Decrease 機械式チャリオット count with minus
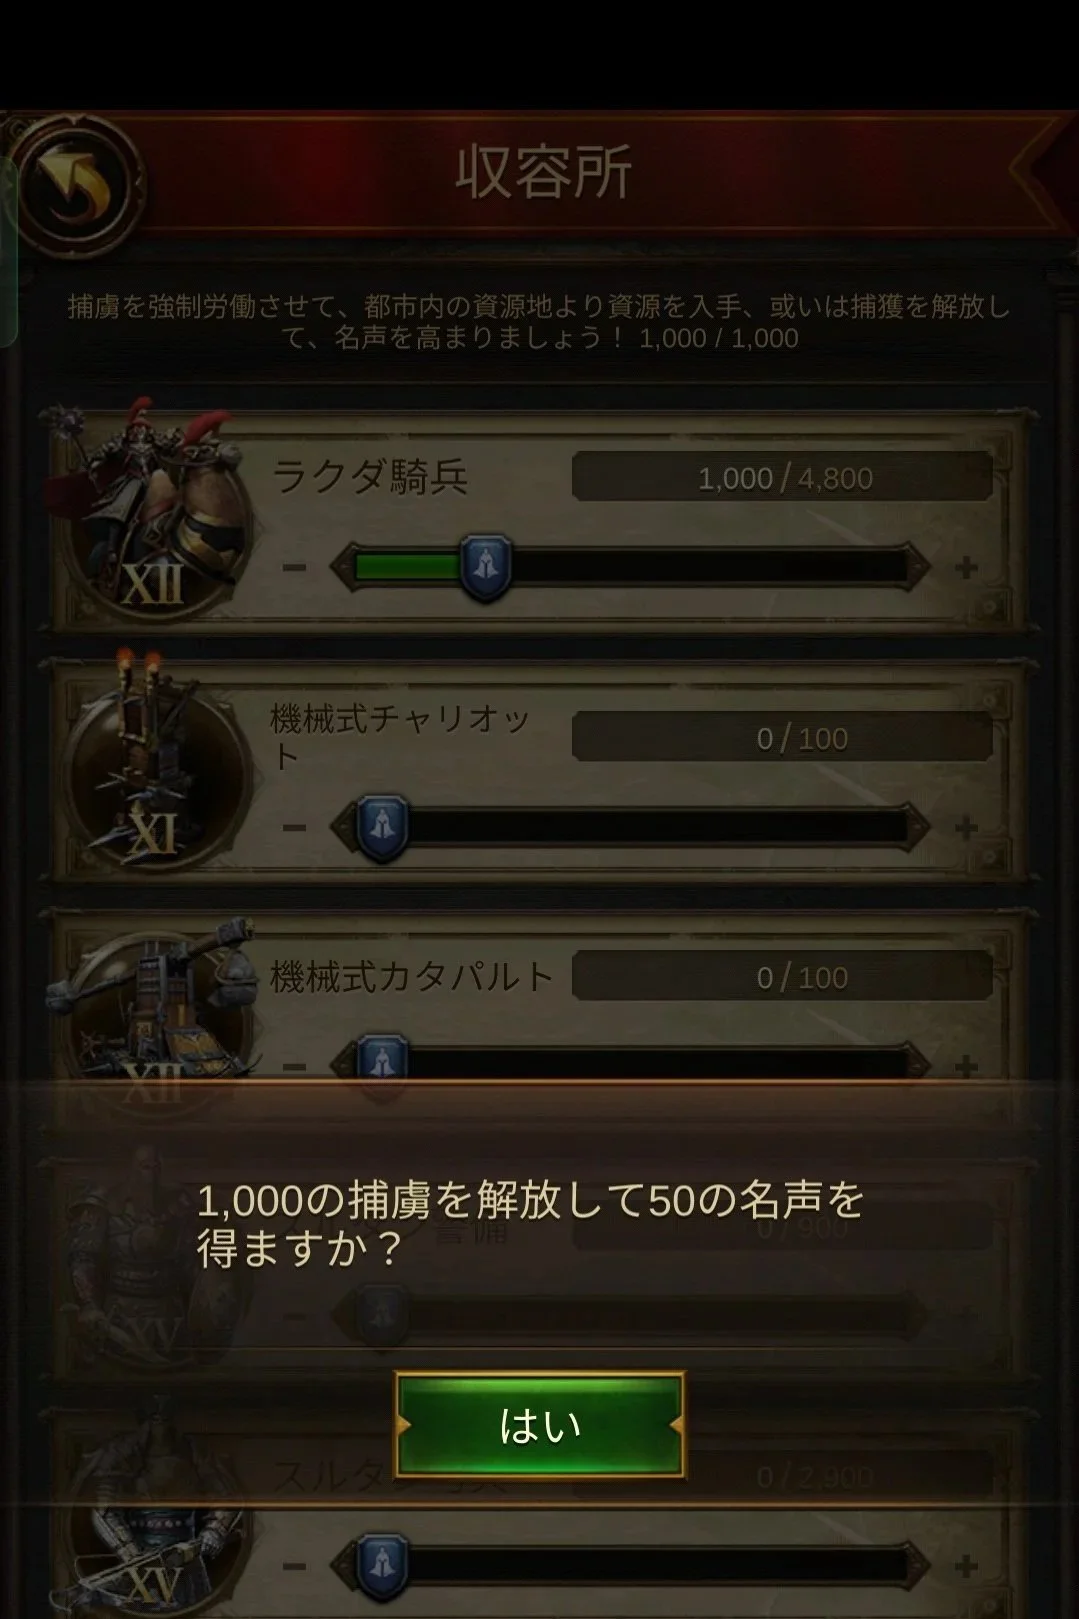Viewport: 1079px width, 1619px height. 294,828
